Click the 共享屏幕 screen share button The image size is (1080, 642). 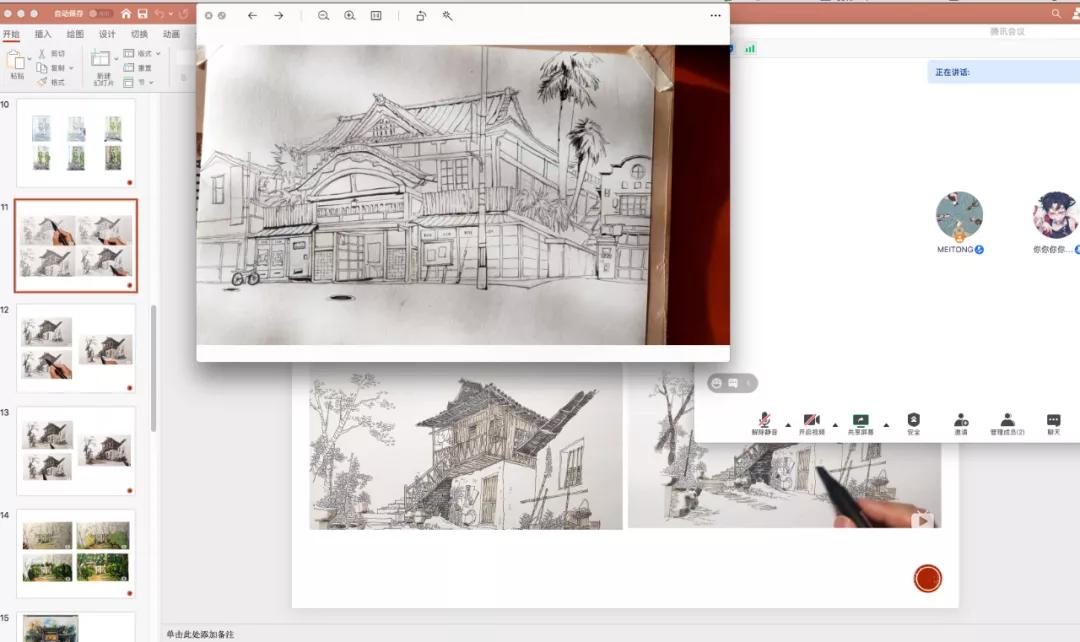862,421
